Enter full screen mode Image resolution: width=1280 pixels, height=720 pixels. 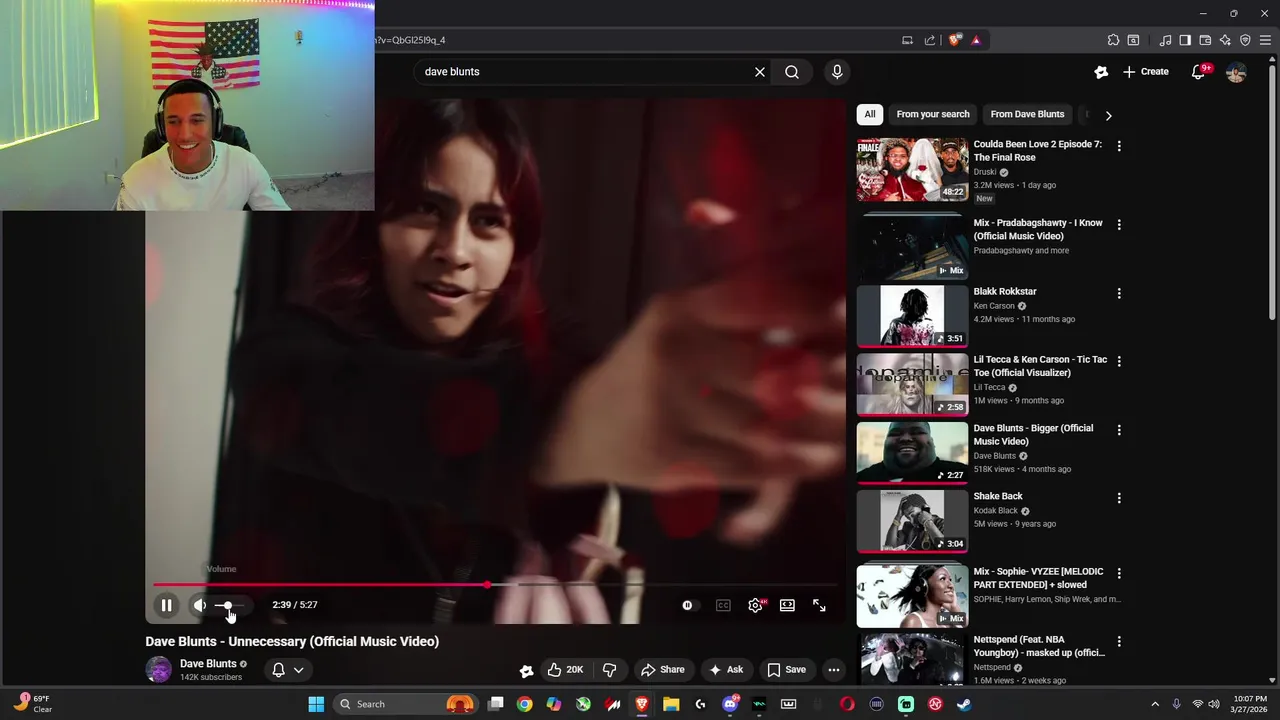coord(819,605)
